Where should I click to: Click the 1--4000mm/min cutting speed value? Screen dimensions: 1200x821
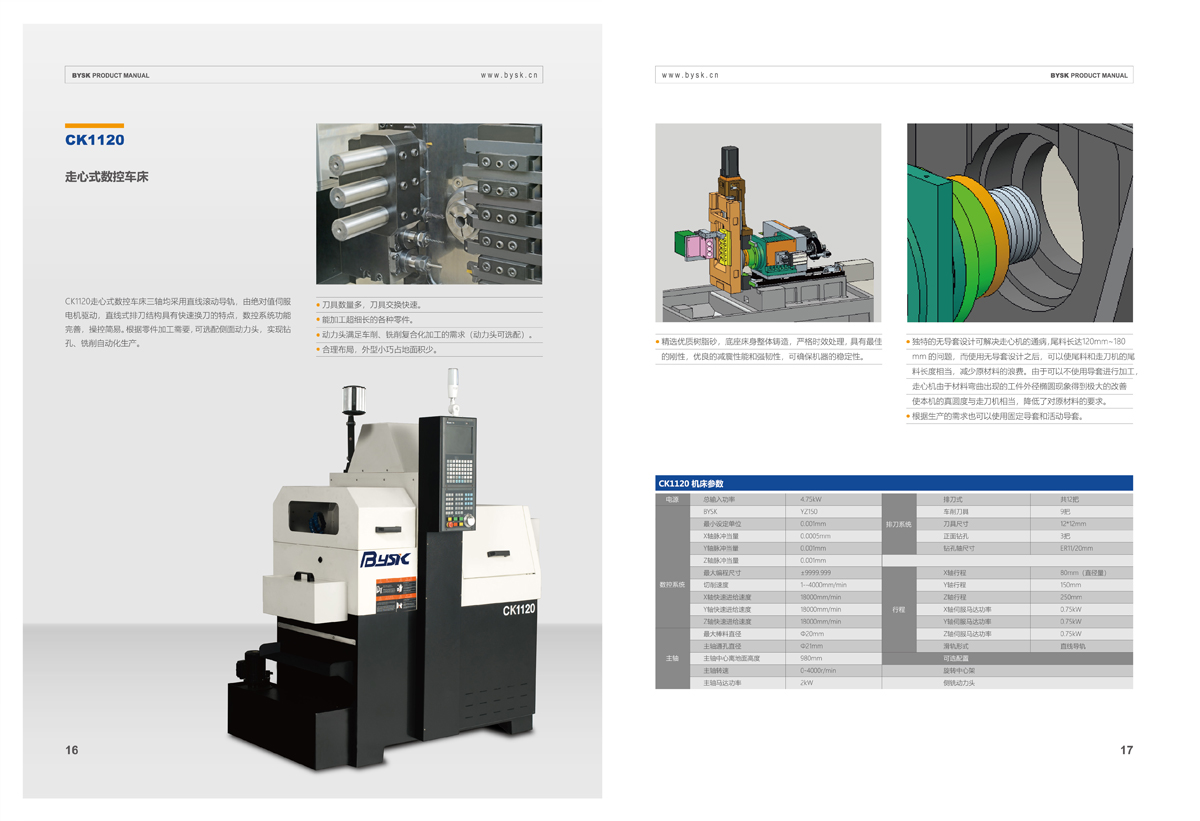click(822, 585)
